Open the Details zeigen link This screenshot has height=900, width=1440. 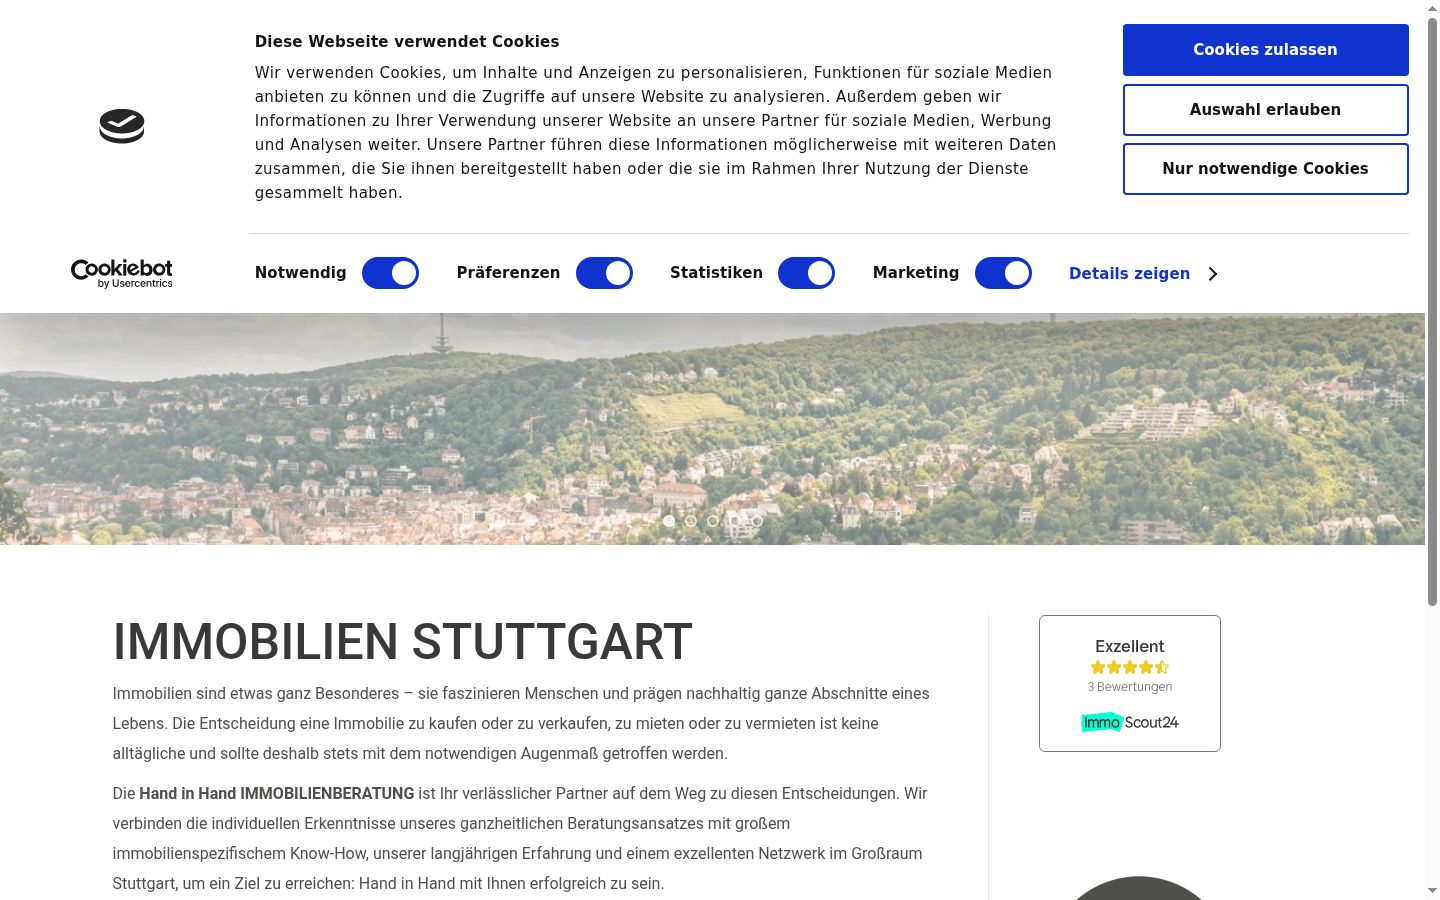click(x=1129, y=274)
